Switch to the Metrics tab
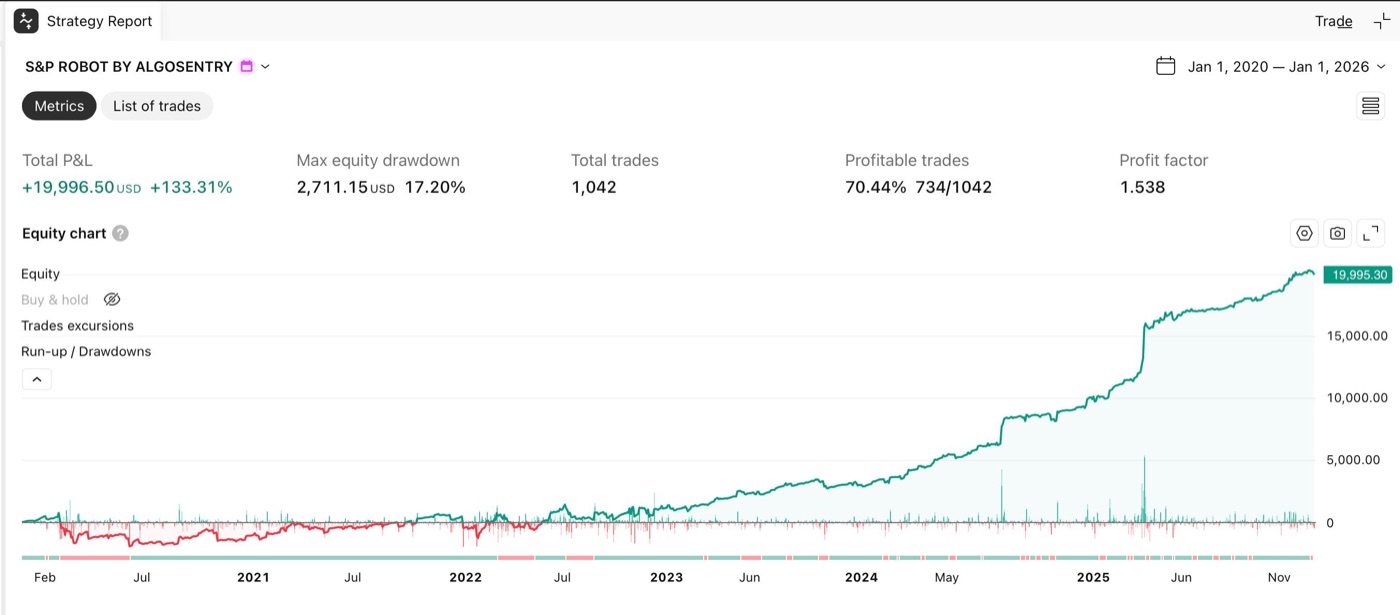Image resolution: width=1400 pixels, height=615 pixels. pos(59,106)
